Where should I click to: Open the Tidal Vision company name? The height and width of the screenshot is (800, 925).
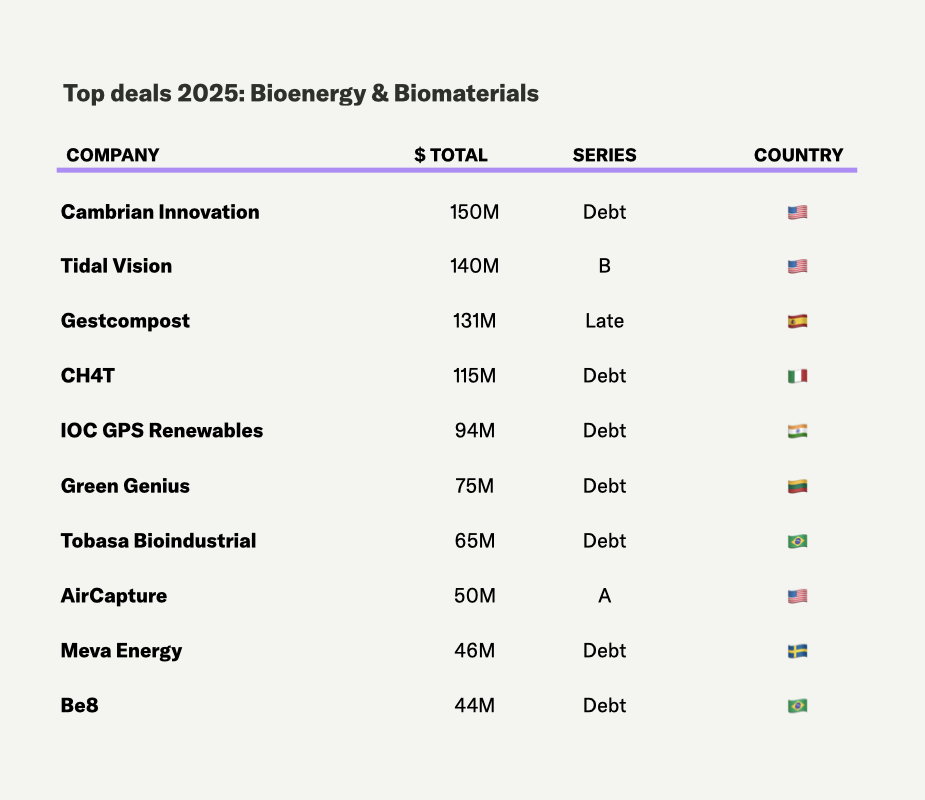(x=116, y=266)
